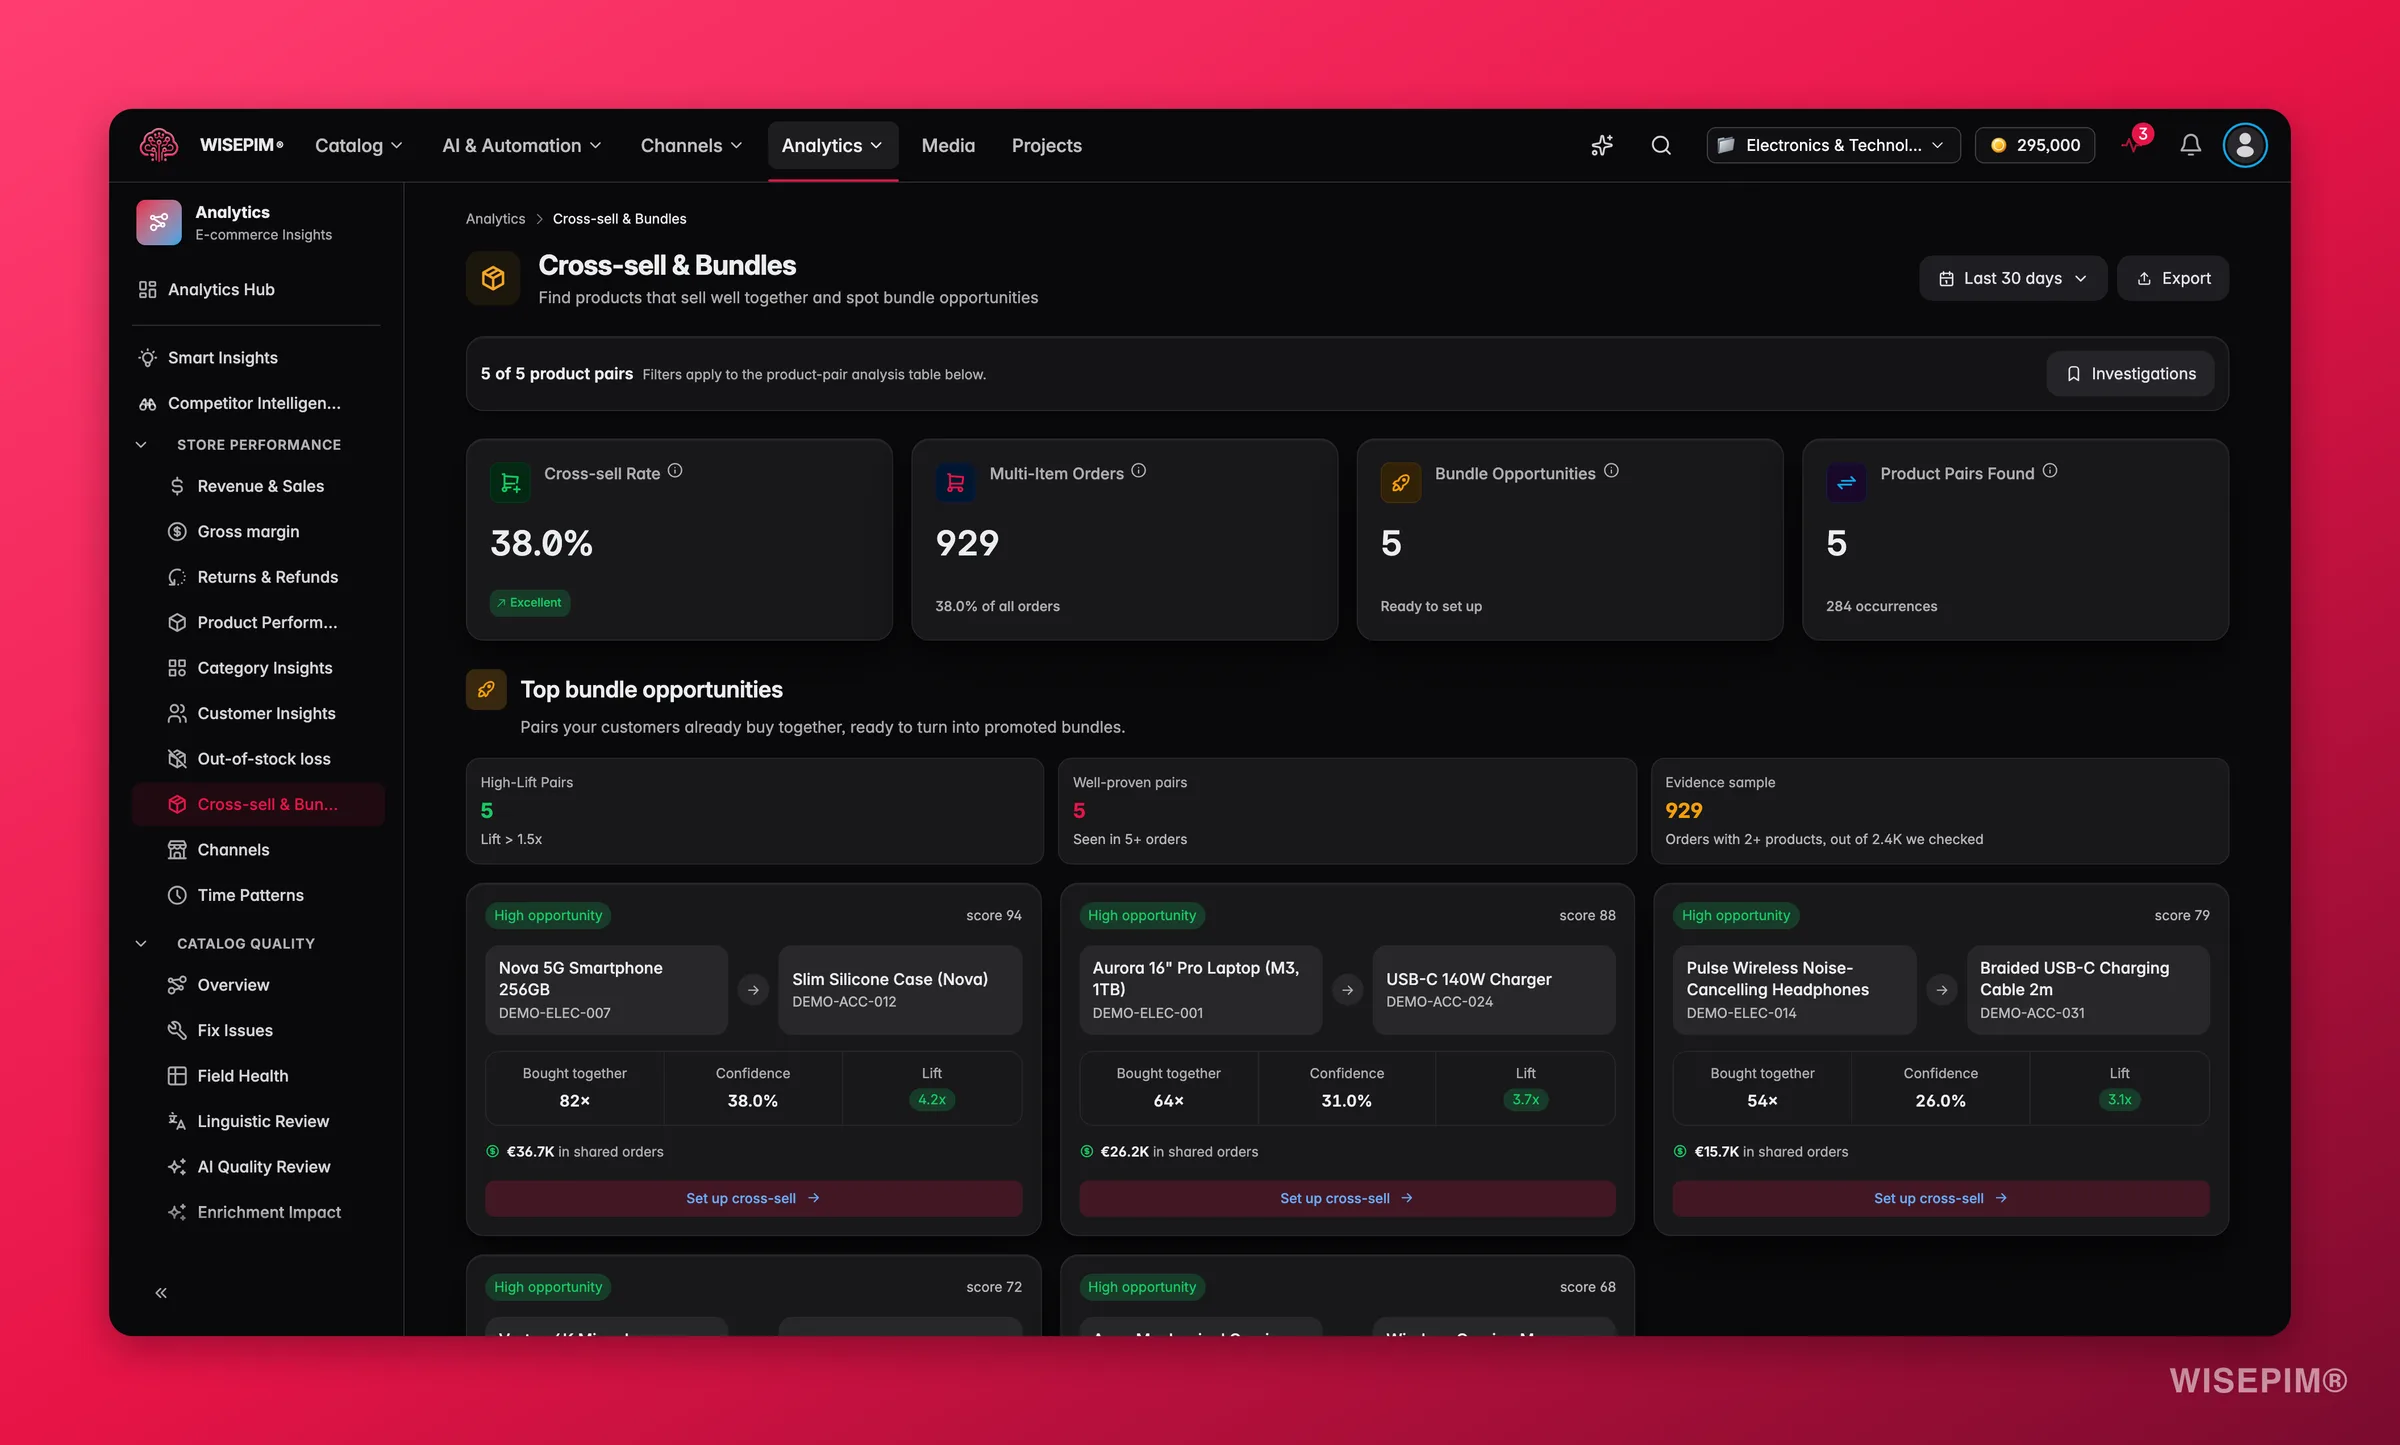This screenshot has width=2400, height=1445.
Task: Expand the Channels top menu
Action: 691,145
